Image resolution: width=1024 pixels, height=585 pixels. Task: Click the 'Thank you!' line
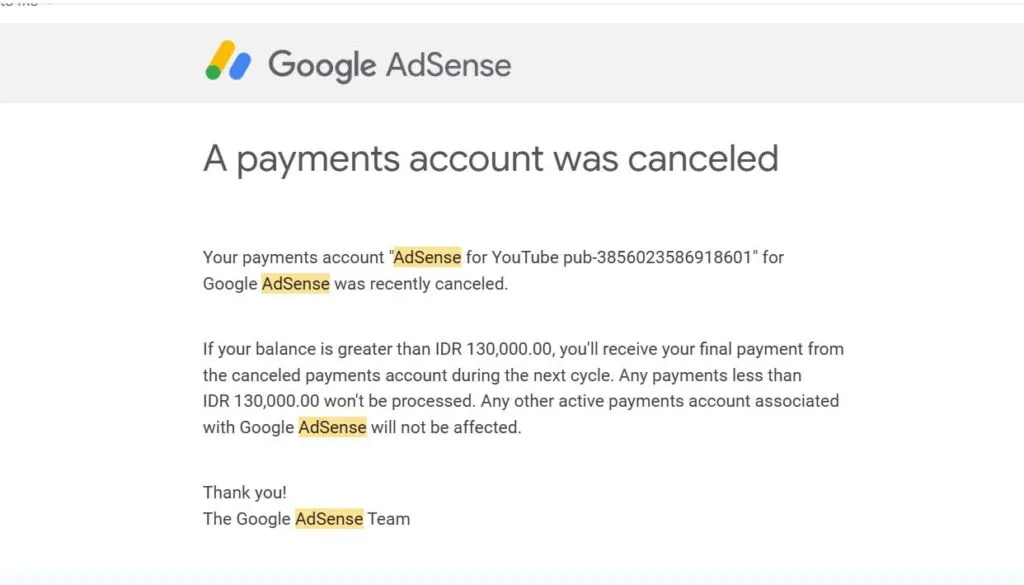click(244, 492)
